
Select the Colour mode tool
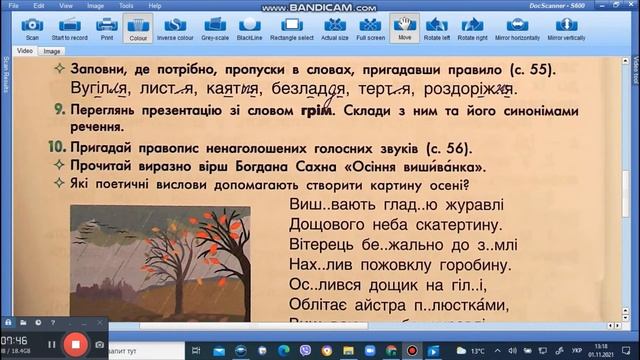click(x=138, y=29)
